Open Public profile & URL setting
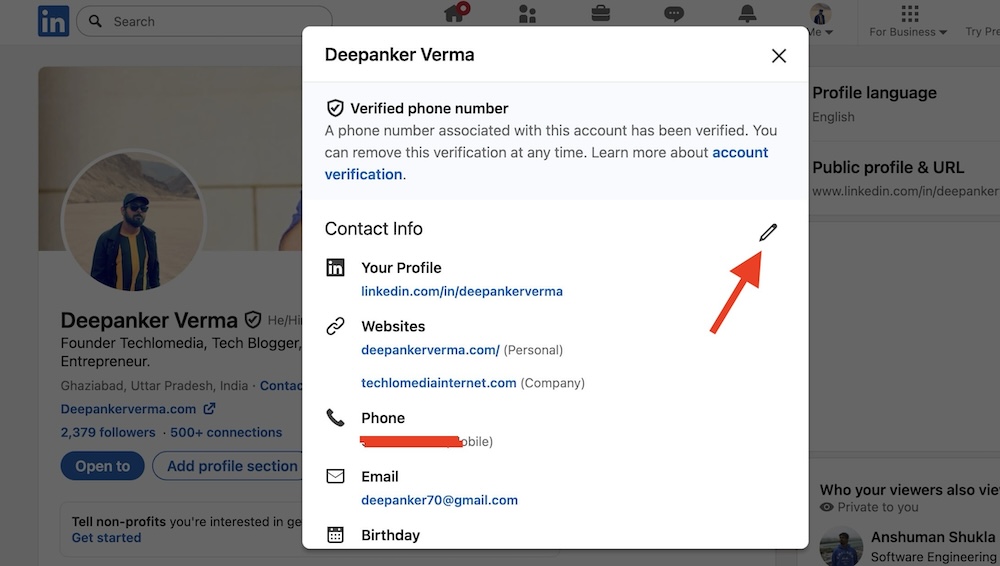Viewport: 1000px width, 566px height. 888,168
